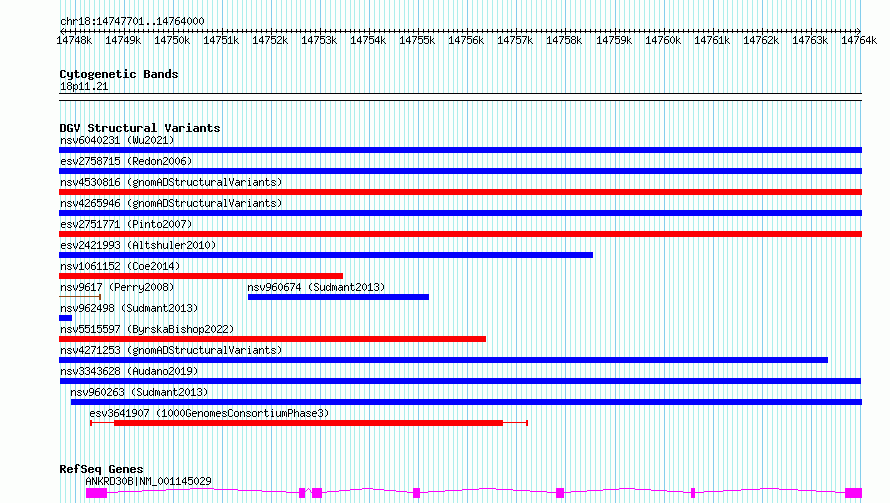Viewport: 890px width, 503px height.
Task: Open nsv4271253 (gnomADStructuralVariants) label
Action: pos(171,350)
